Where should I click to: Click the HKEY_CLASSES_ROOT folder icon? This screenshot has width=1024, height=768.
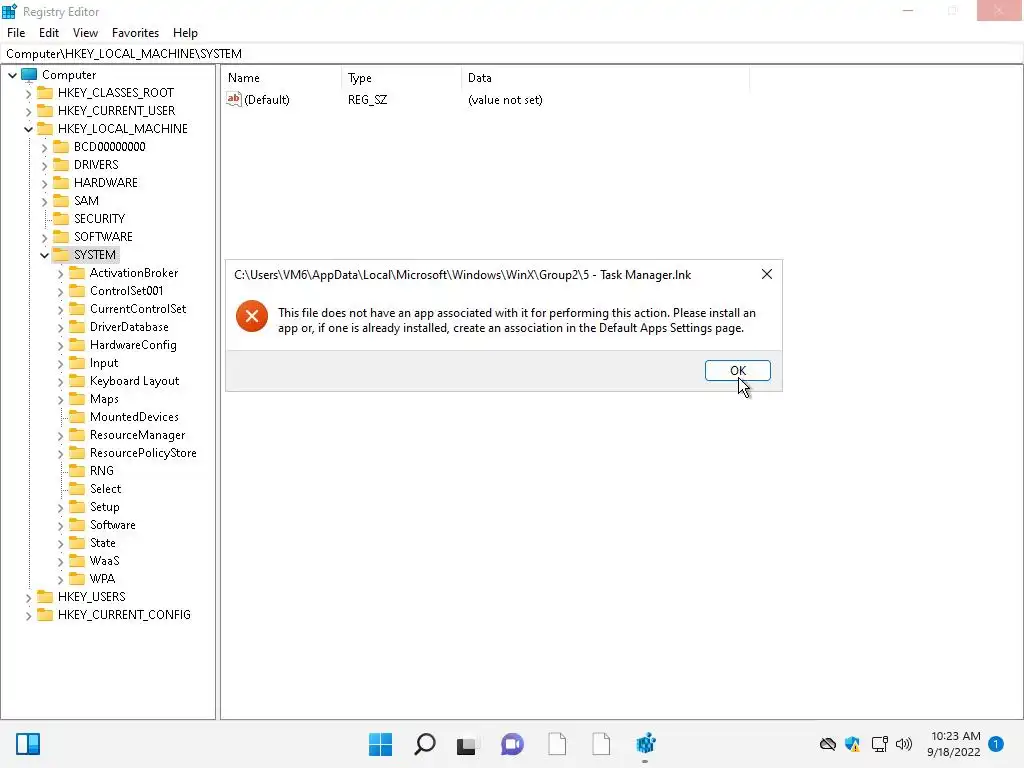[44, 93]
